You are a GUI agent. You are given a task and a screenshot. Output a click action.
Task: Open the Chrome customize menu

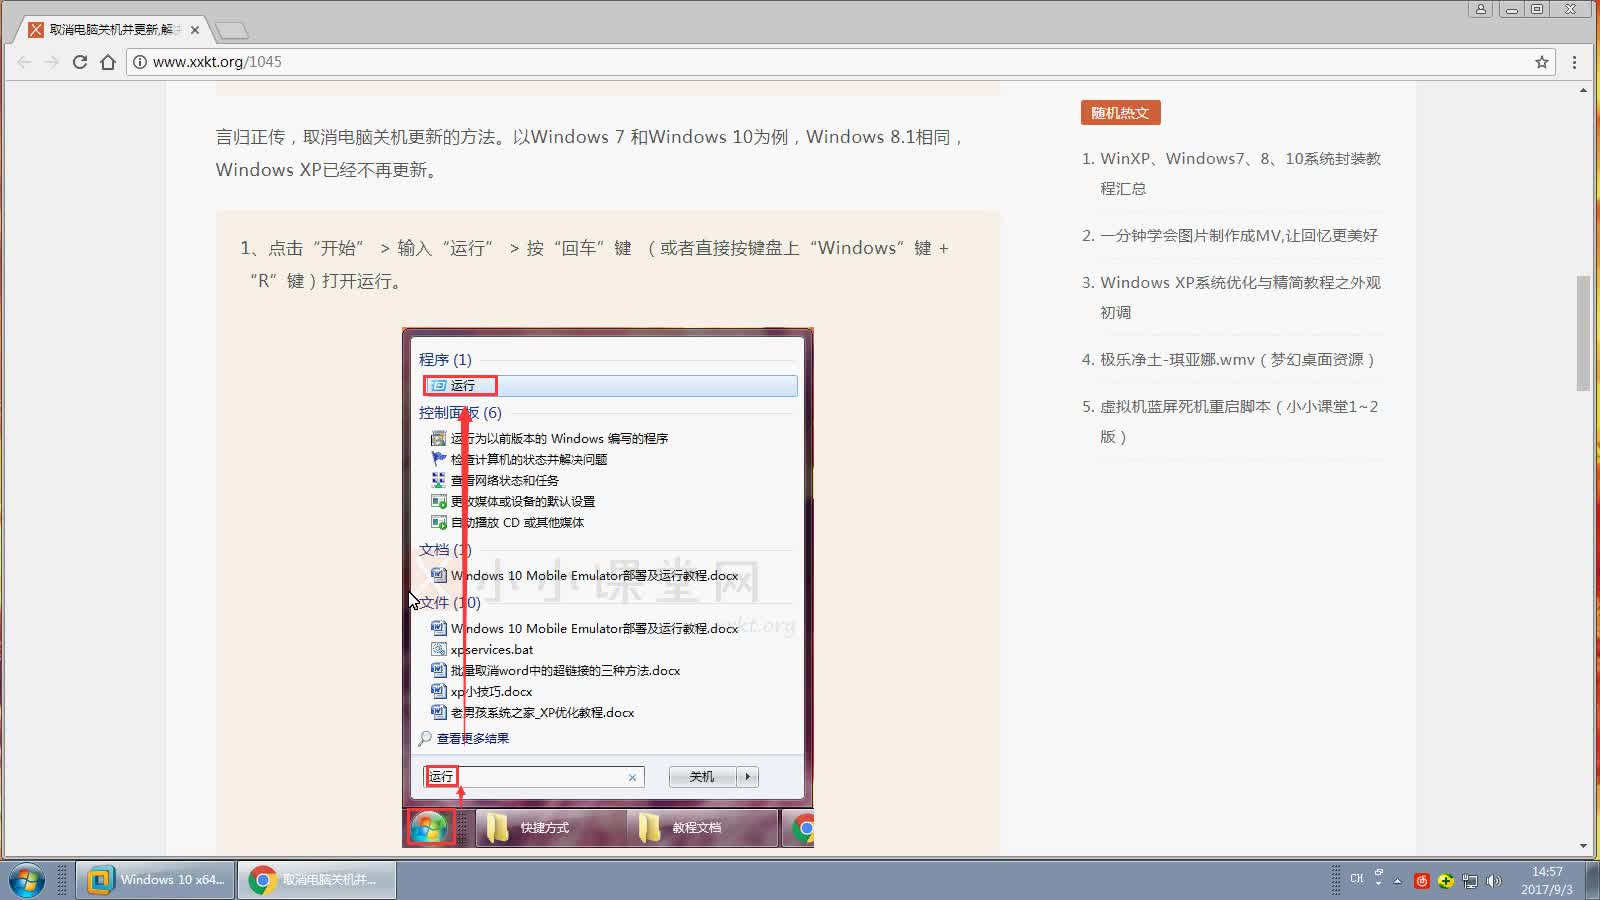1576,62
